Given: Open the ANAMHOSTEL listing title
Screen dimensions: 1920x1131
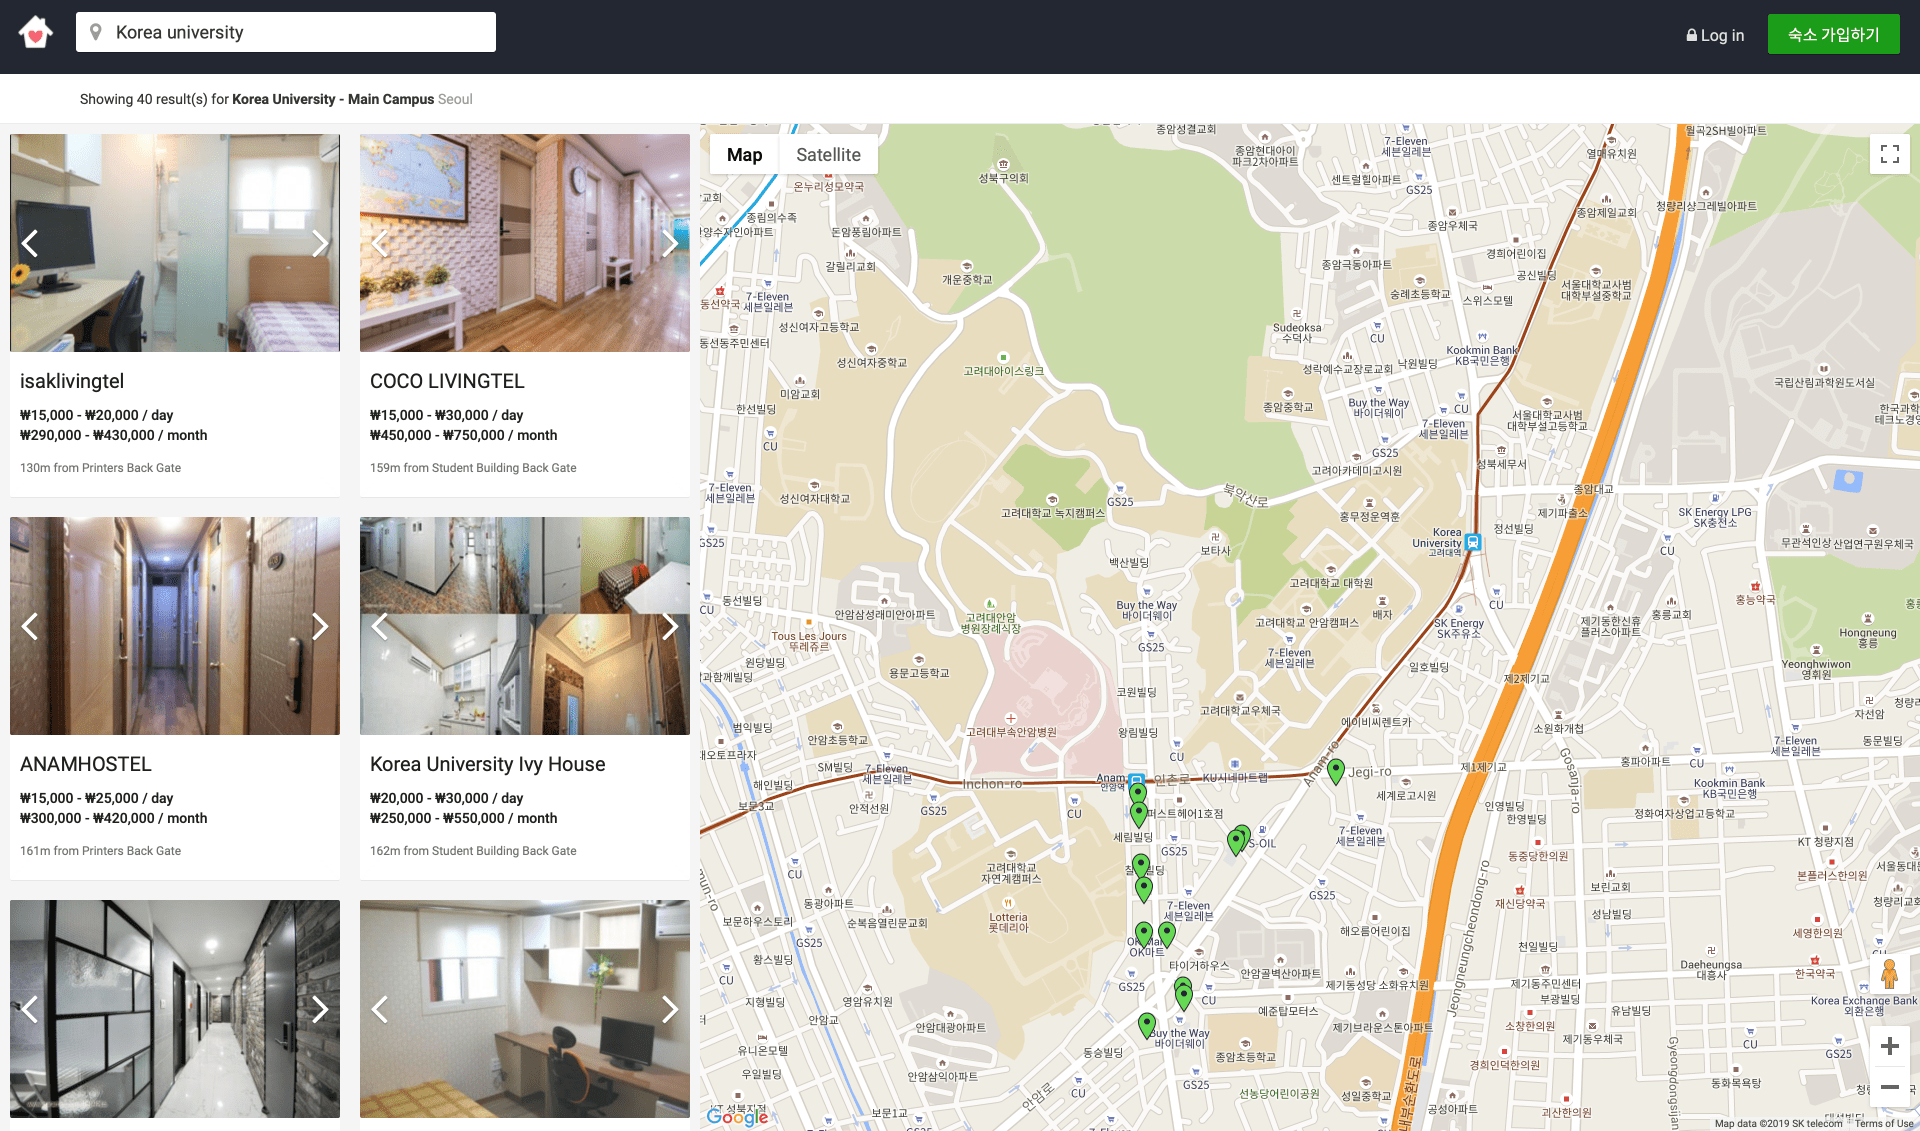Looking at the screenshot, I should pyautogui.click(x=86, y=764).
